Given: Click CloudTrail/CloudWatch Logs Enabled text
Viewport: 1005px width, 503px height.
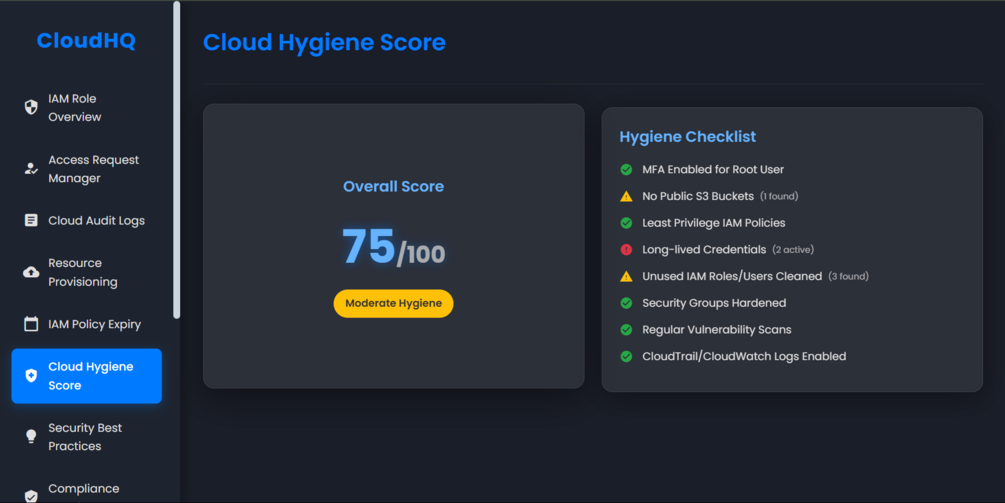Looking at the screenshot, I should point(744,356).
